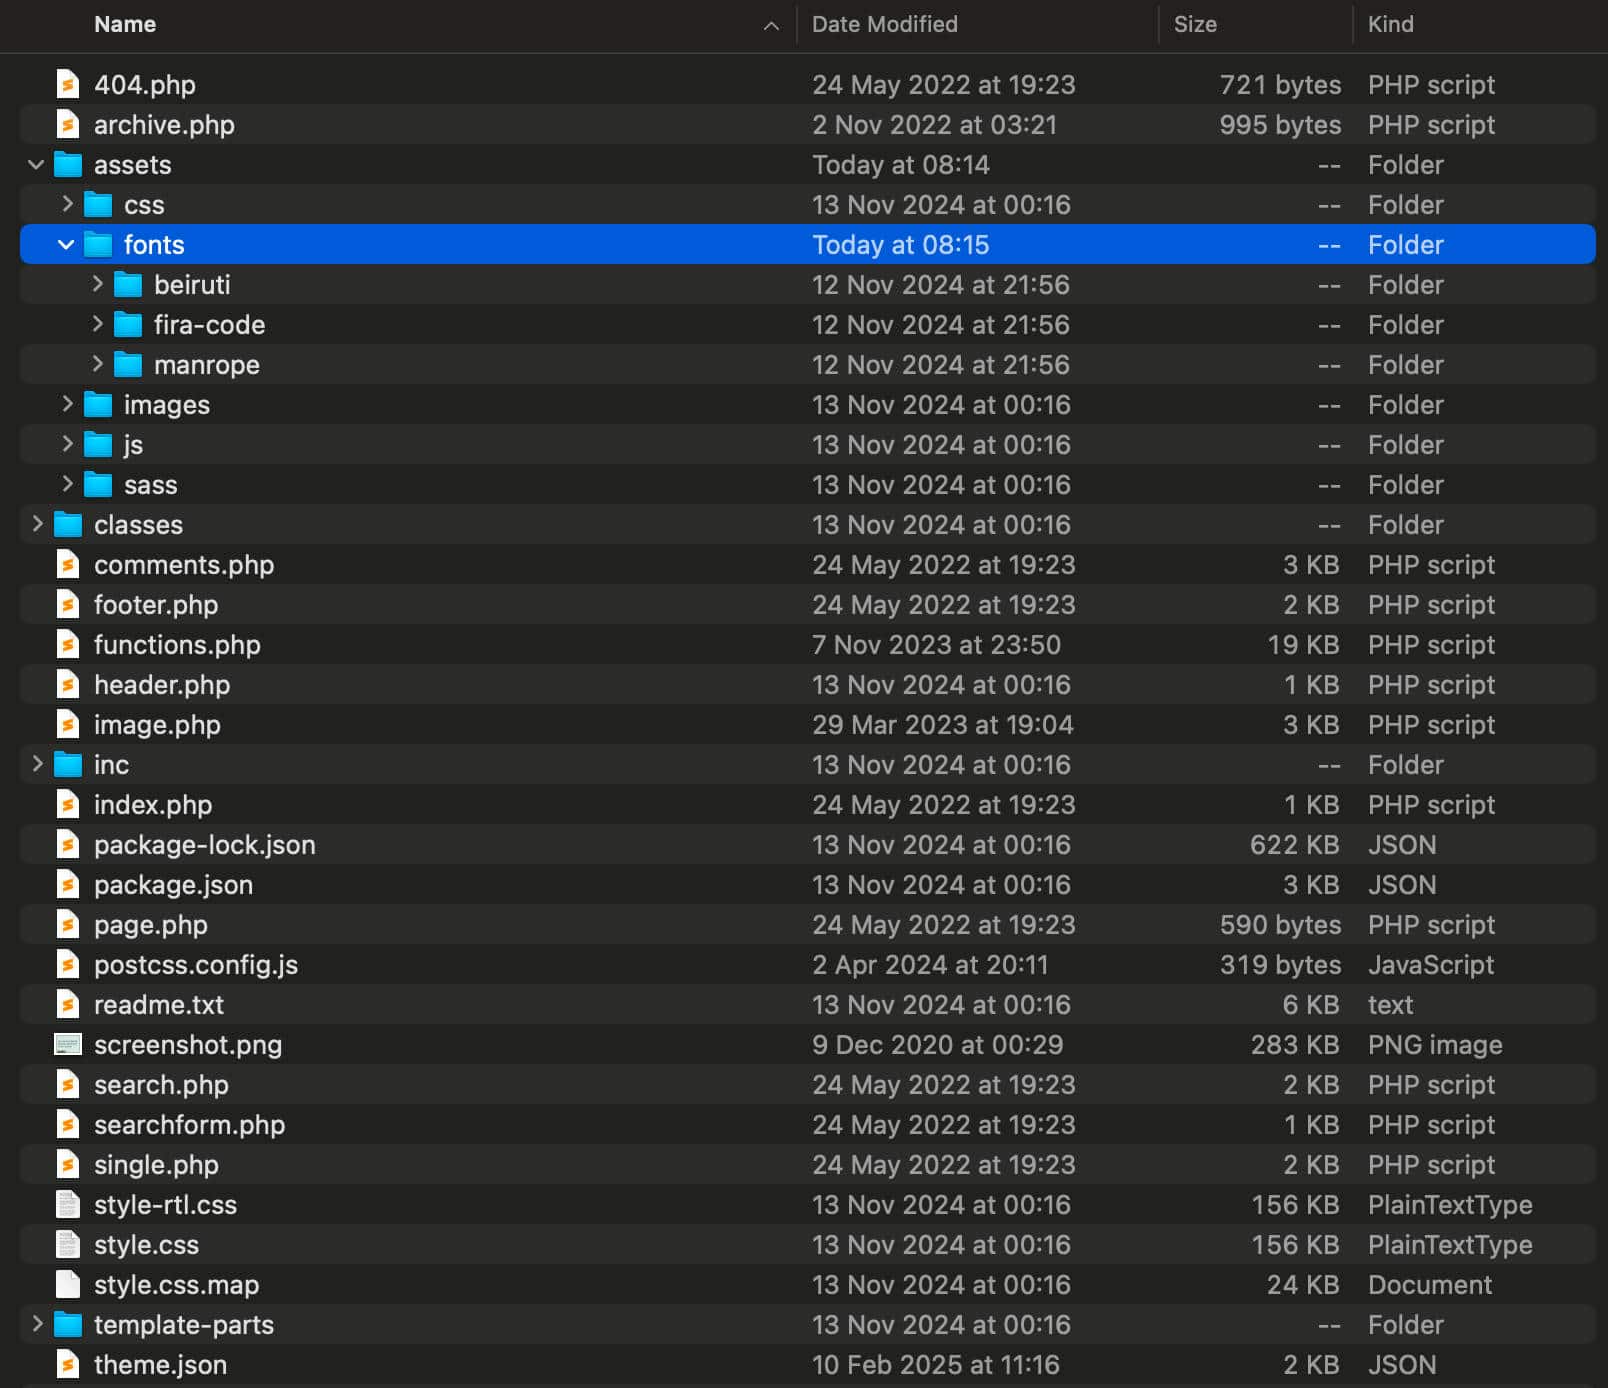Sort by Date Modified column header
Image resolution: width=1608 pixels, height=1388 pixels.
[x=884, y=24]
